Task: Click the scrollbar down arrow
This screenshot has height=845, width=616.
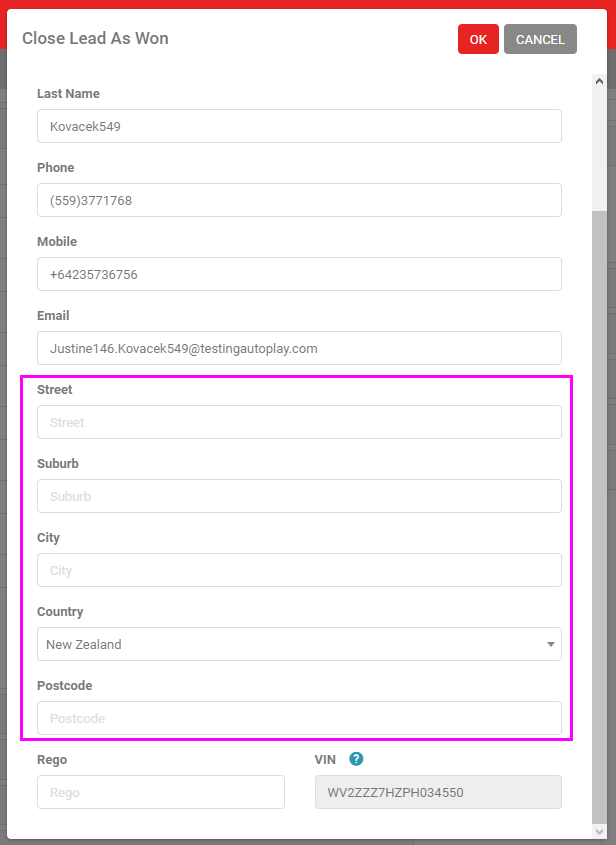Action: 599,832
